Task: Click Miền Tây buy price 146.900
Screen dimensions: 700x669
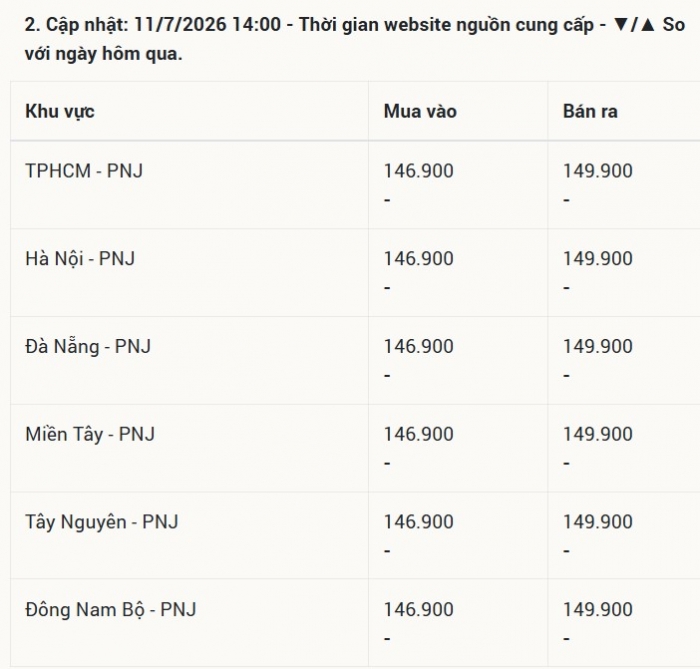Action: click(x=419, y=434)
